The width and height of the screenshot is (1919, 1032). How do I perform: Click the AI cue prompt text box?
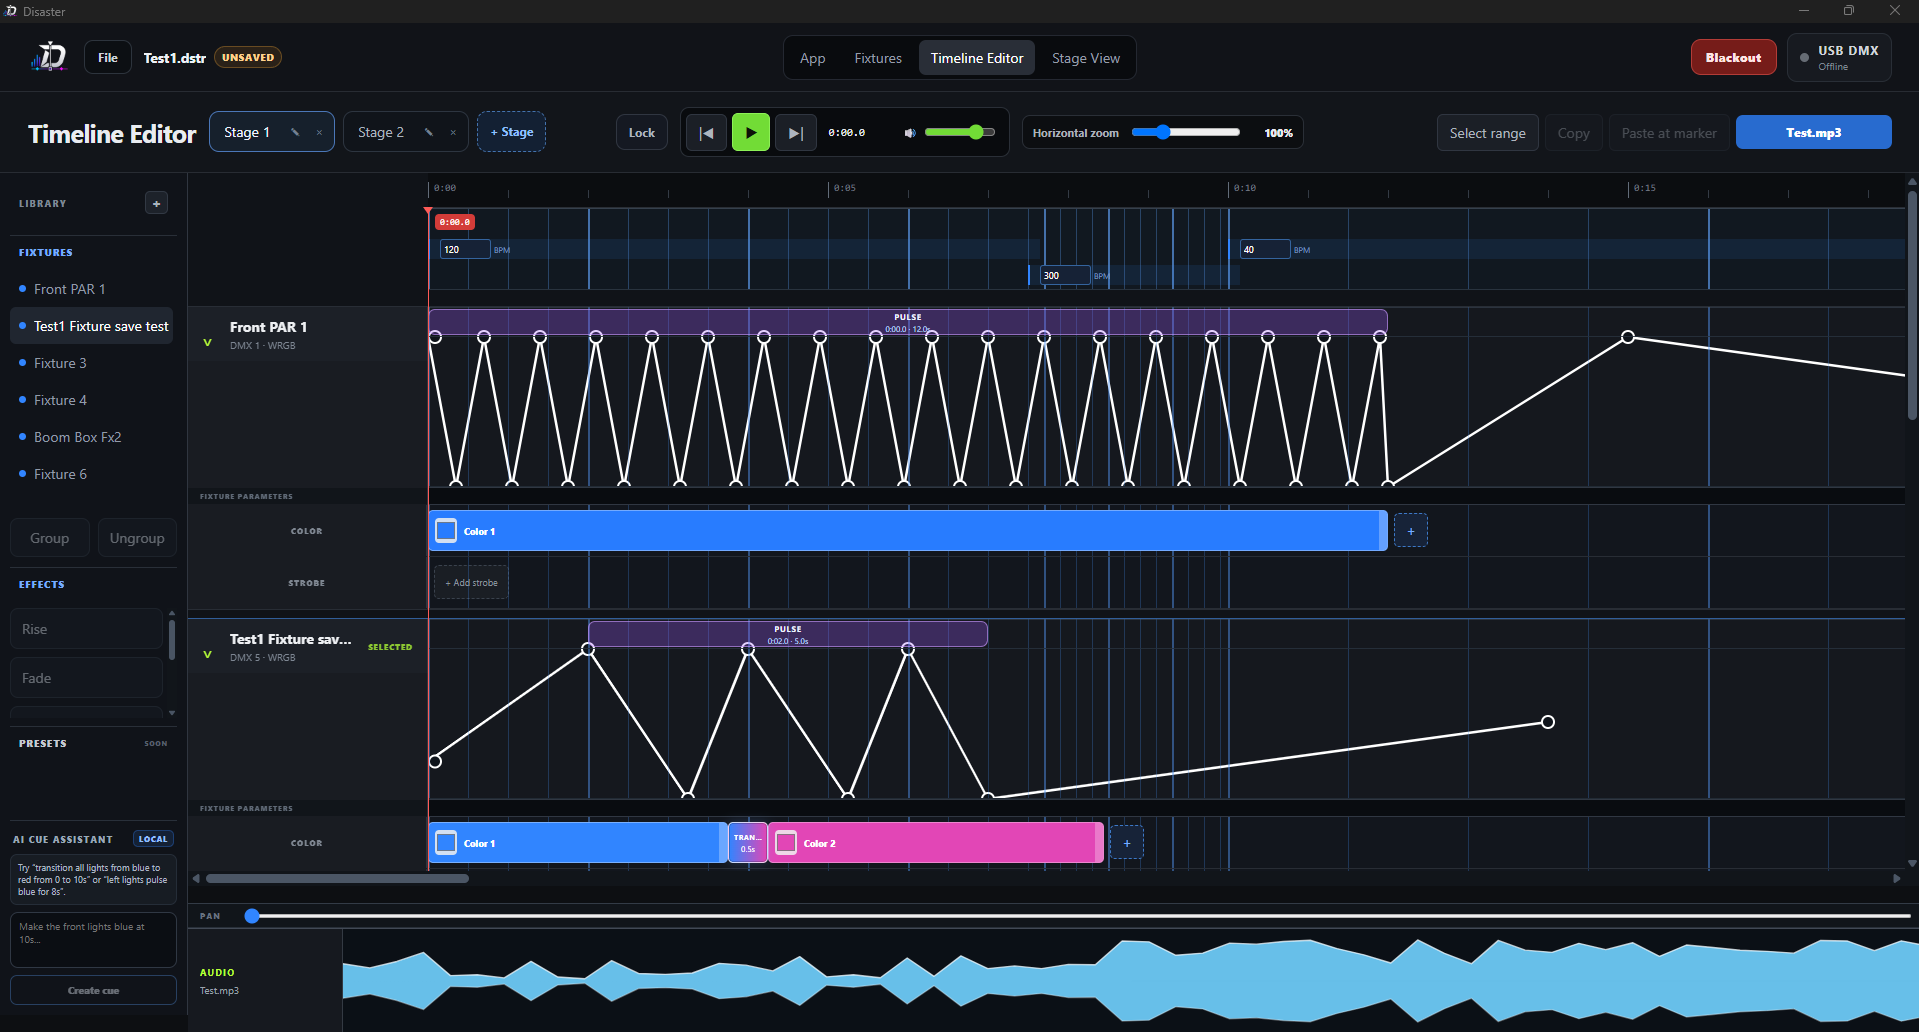pos(93,939)
